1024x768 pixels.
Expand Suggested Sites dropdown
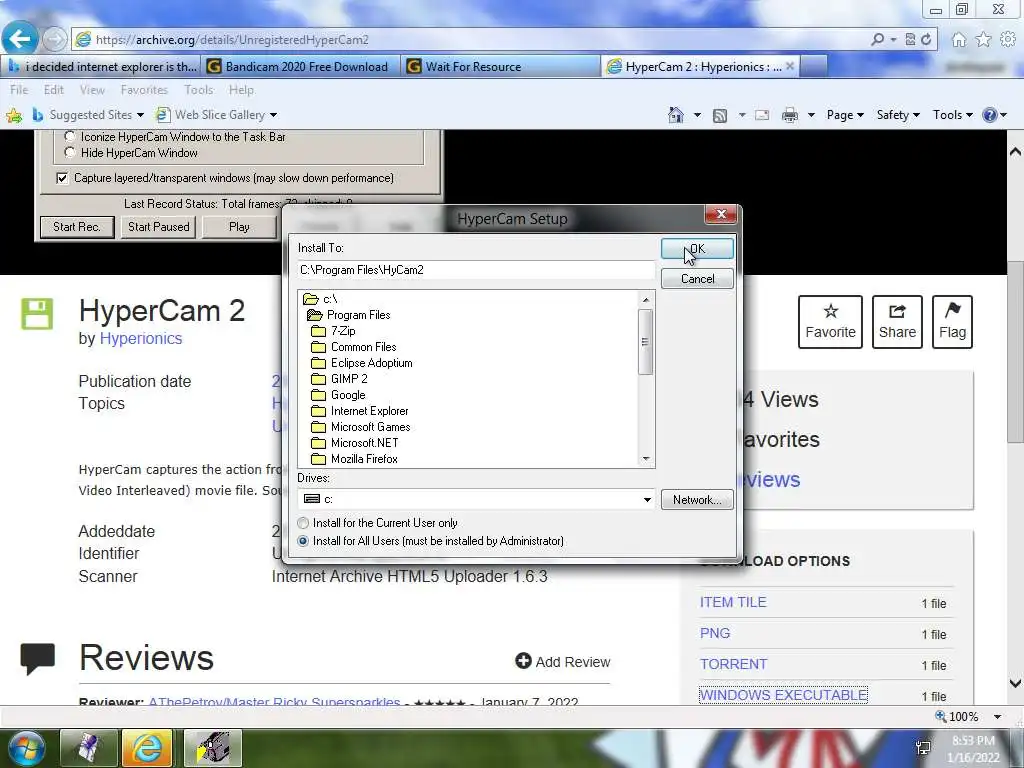pos(140,116)
